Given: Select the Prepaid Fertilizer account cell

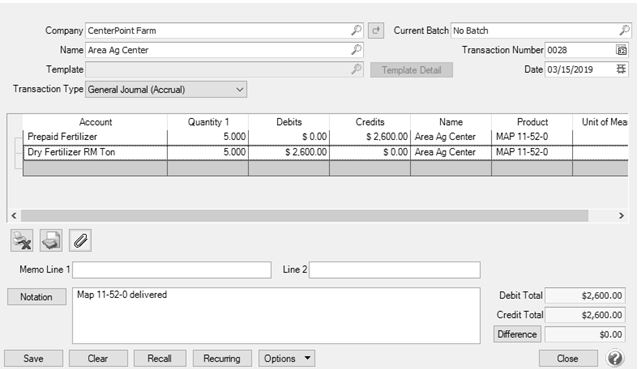Looking at the screenshot, I should (x=95, y=137).
